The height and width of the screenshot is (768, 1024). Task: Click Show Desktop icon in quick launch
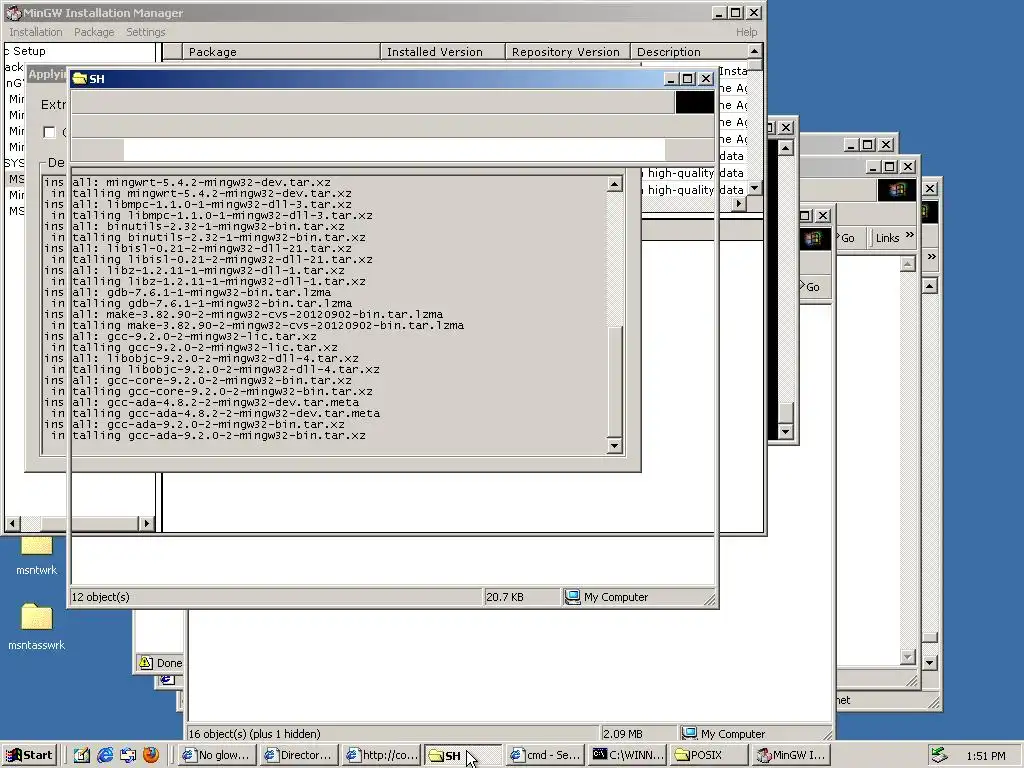point(82,755)
